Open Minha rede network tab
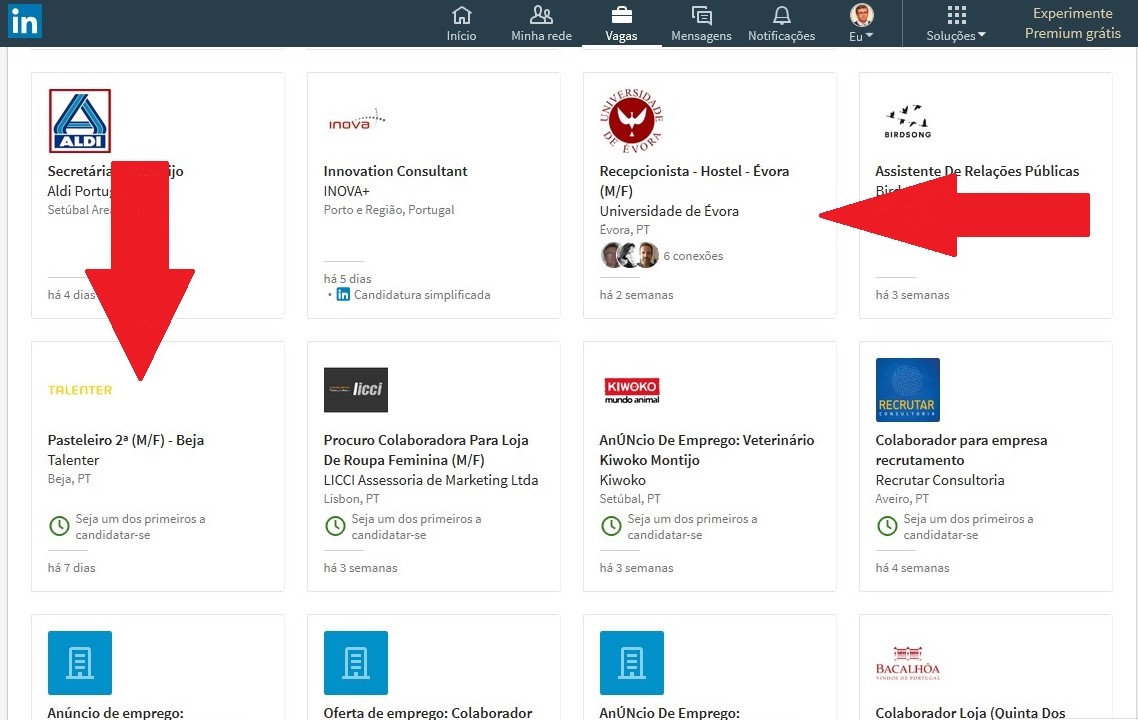1138x720 pixels. [541, 24]
